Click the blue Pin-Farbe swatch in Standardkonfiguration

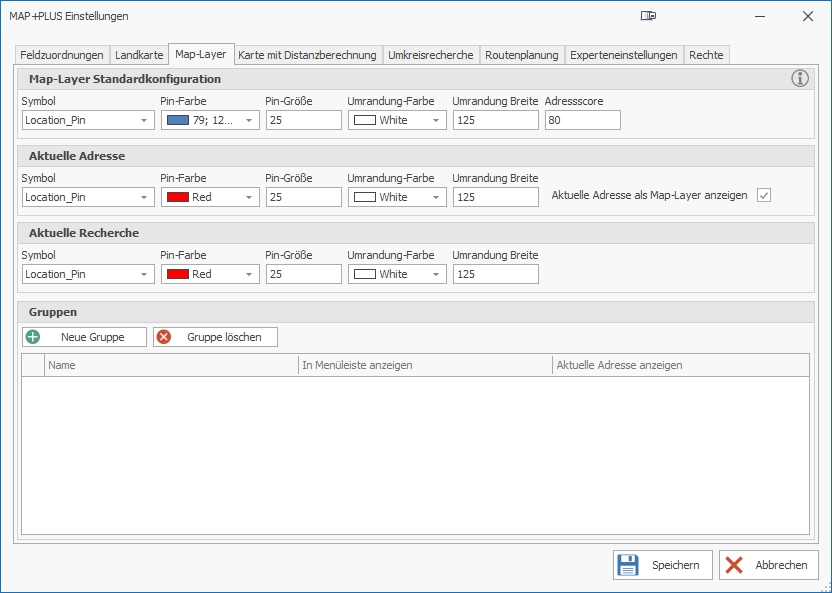177,120
